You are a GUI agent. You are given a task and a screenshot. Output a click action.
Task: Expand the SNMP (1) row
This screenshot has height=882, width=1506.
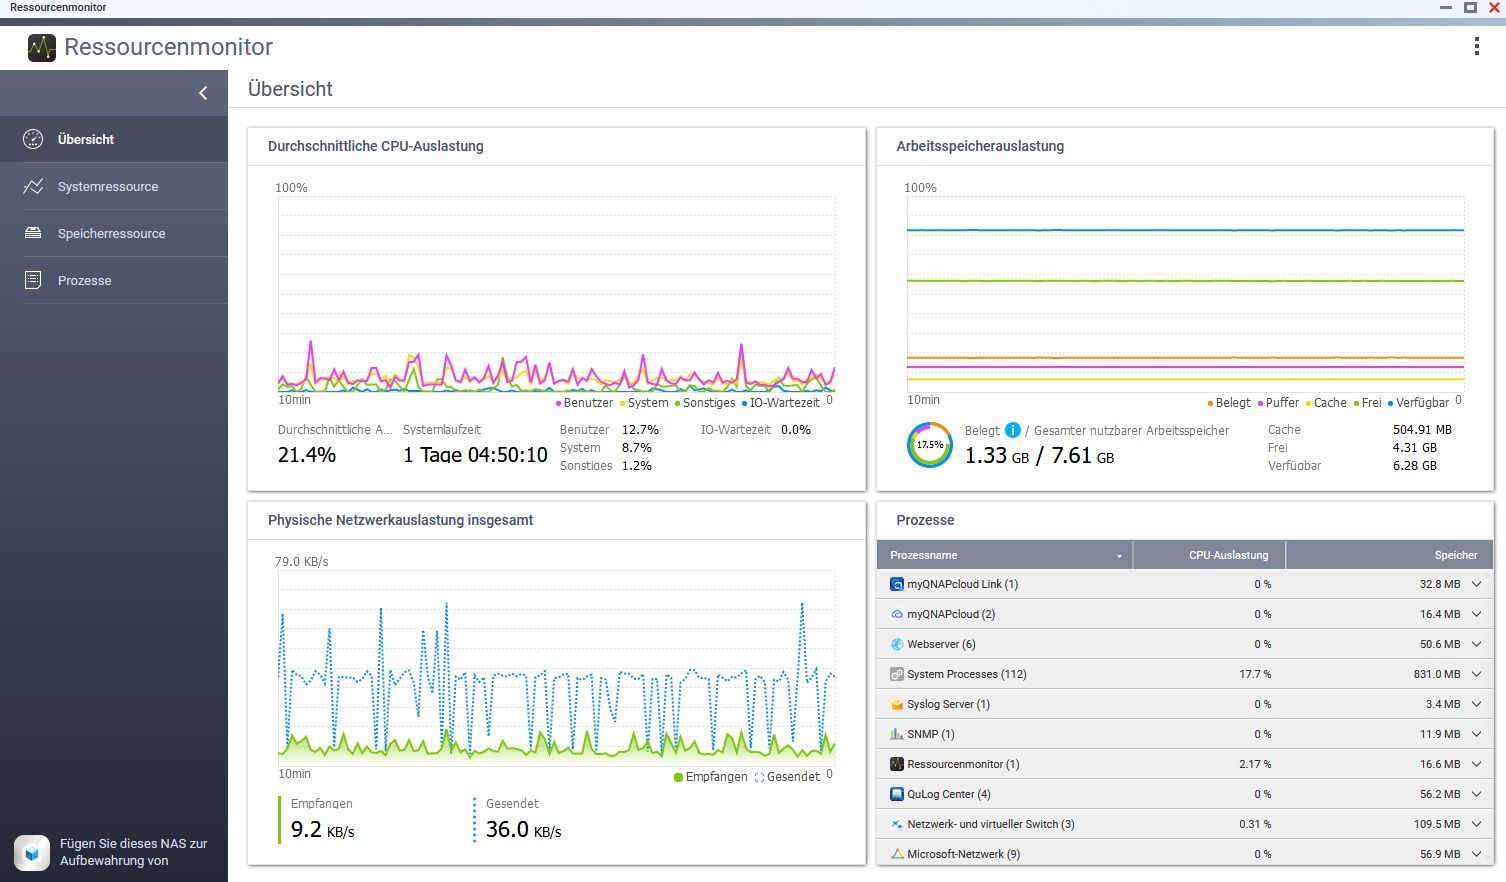(x=1476, y=734)
